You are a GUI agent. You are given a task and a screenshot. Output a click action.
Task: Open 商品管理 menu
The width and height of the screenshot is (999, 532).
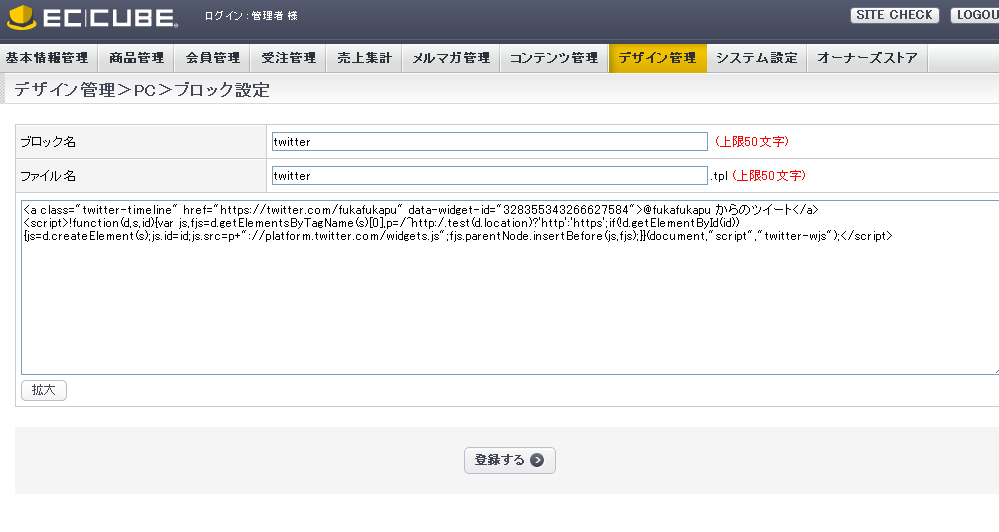pos(136,58)
